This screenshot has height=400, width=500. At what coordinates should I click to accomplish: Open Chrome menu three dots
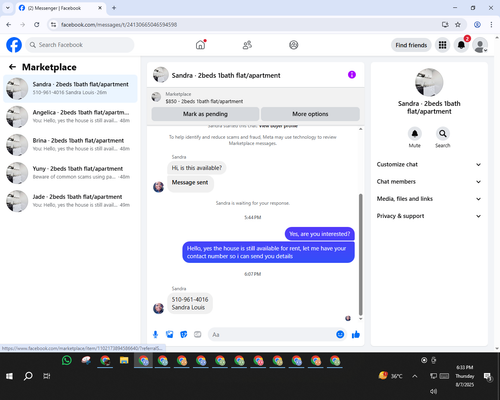(491, 24)
